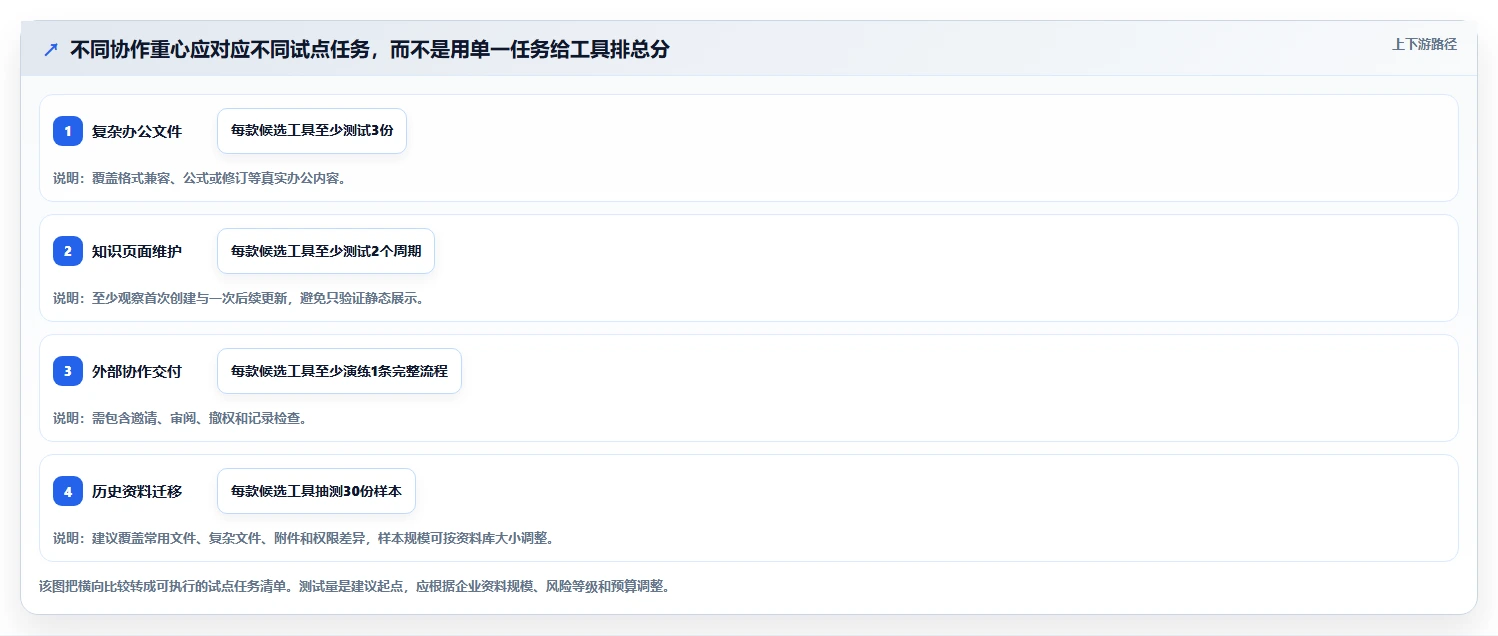The image size is (1498, 636).
Task: Click the 复杂办公文件 task title
Action: [137, 131]
